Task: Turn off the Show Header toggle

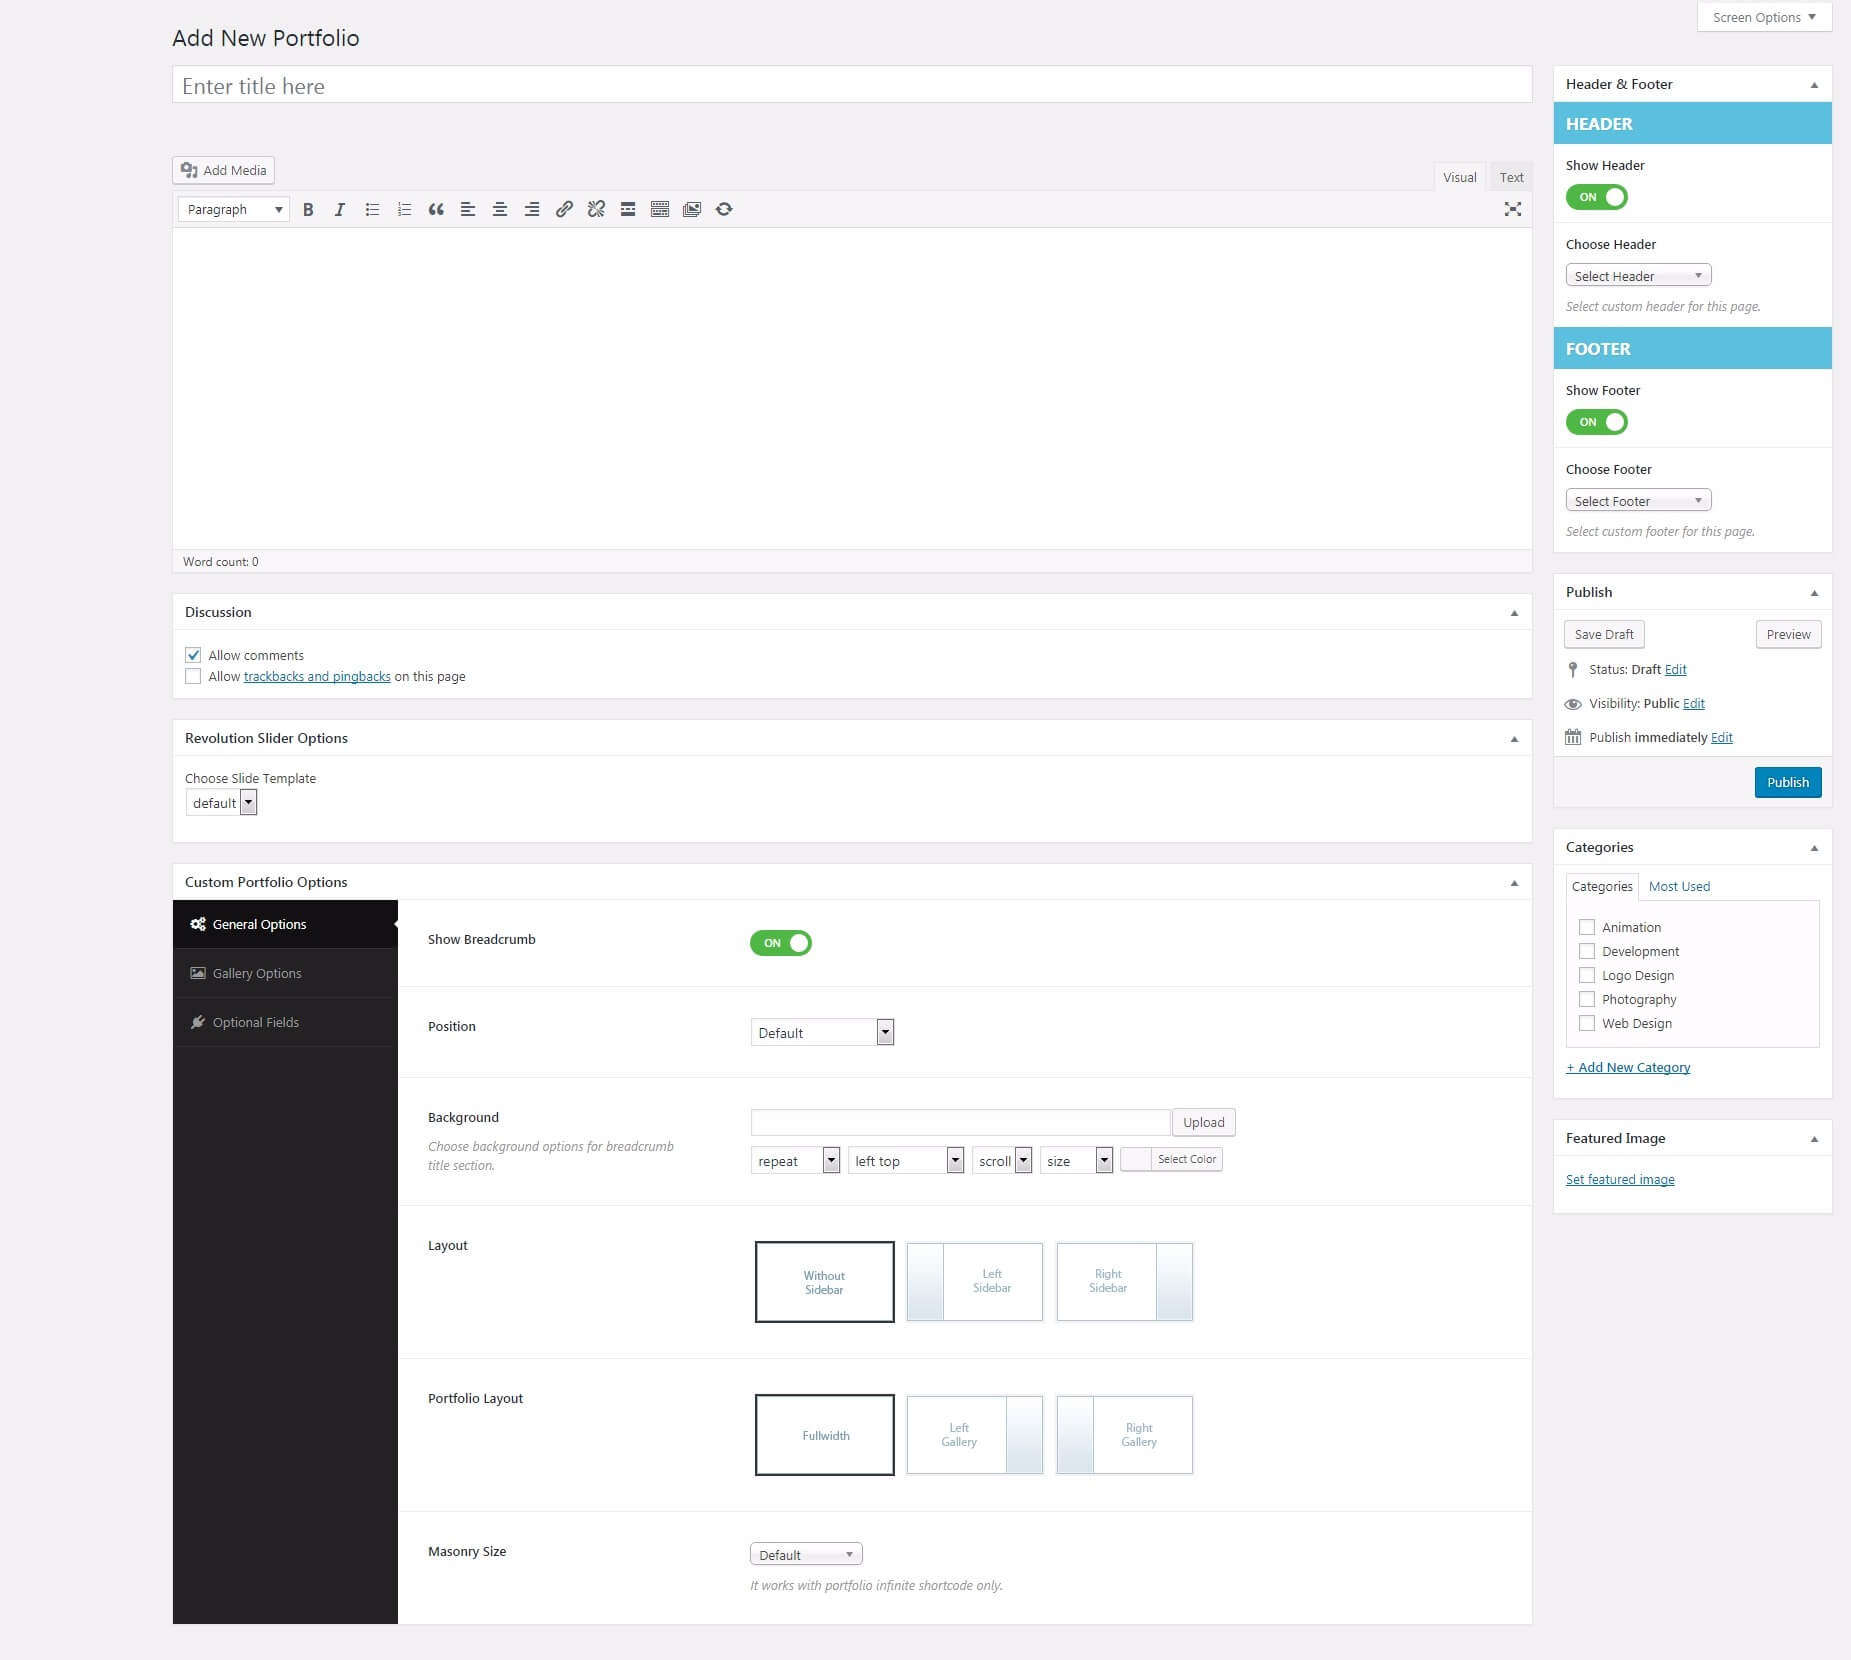Action: (1597, 197)
